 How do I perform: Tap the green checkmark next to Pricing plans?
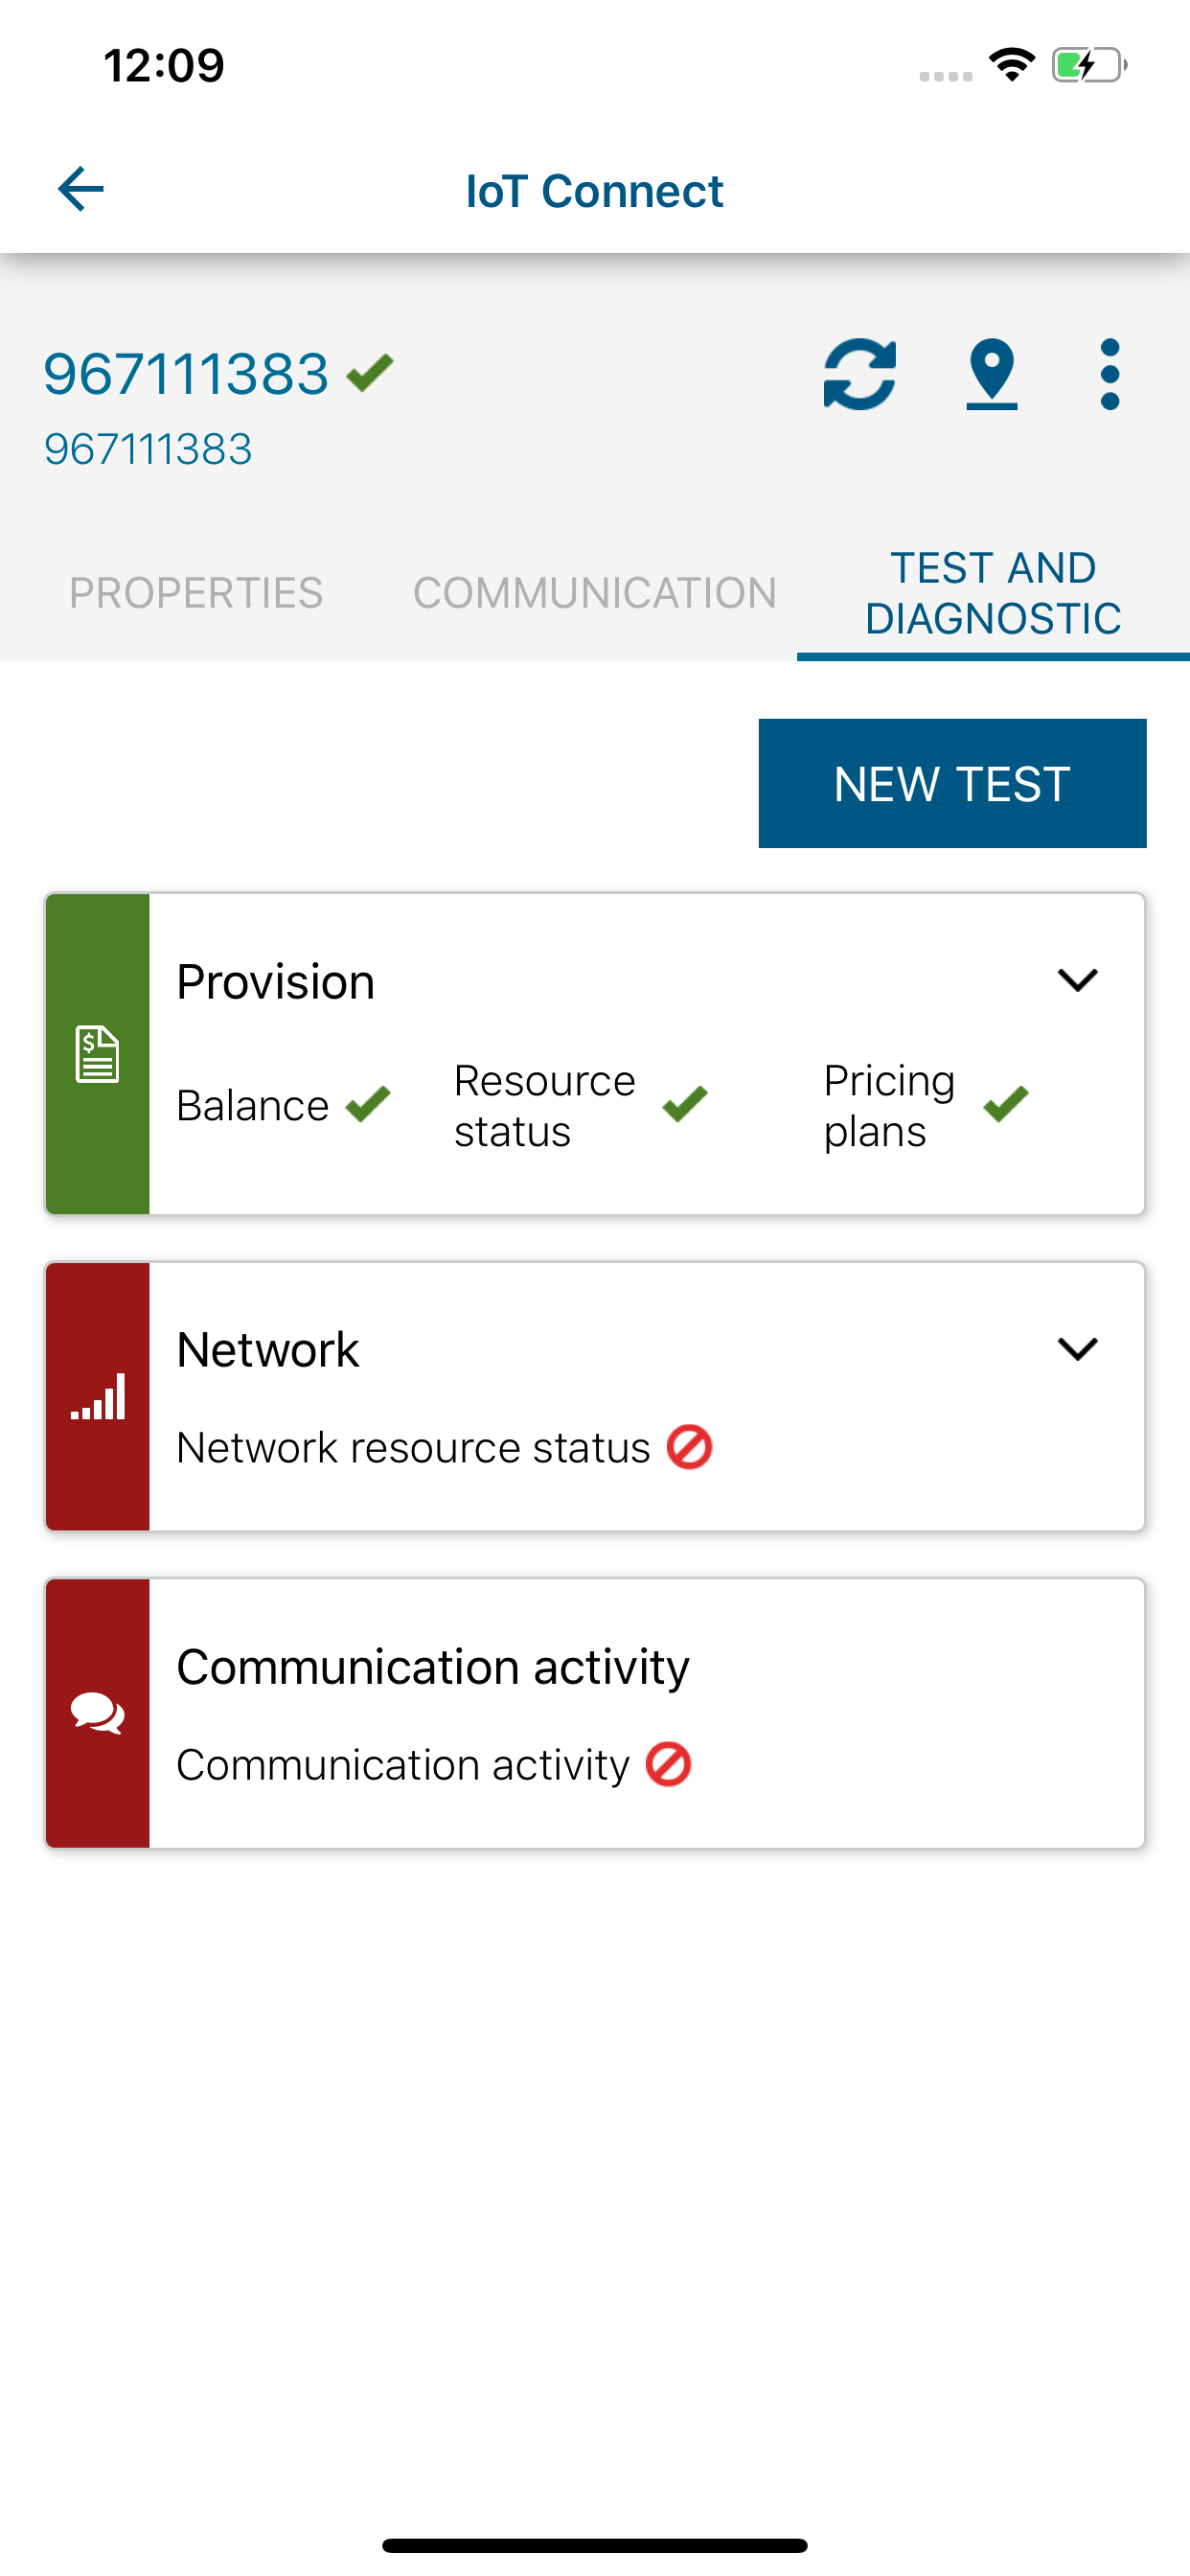1005,1104
